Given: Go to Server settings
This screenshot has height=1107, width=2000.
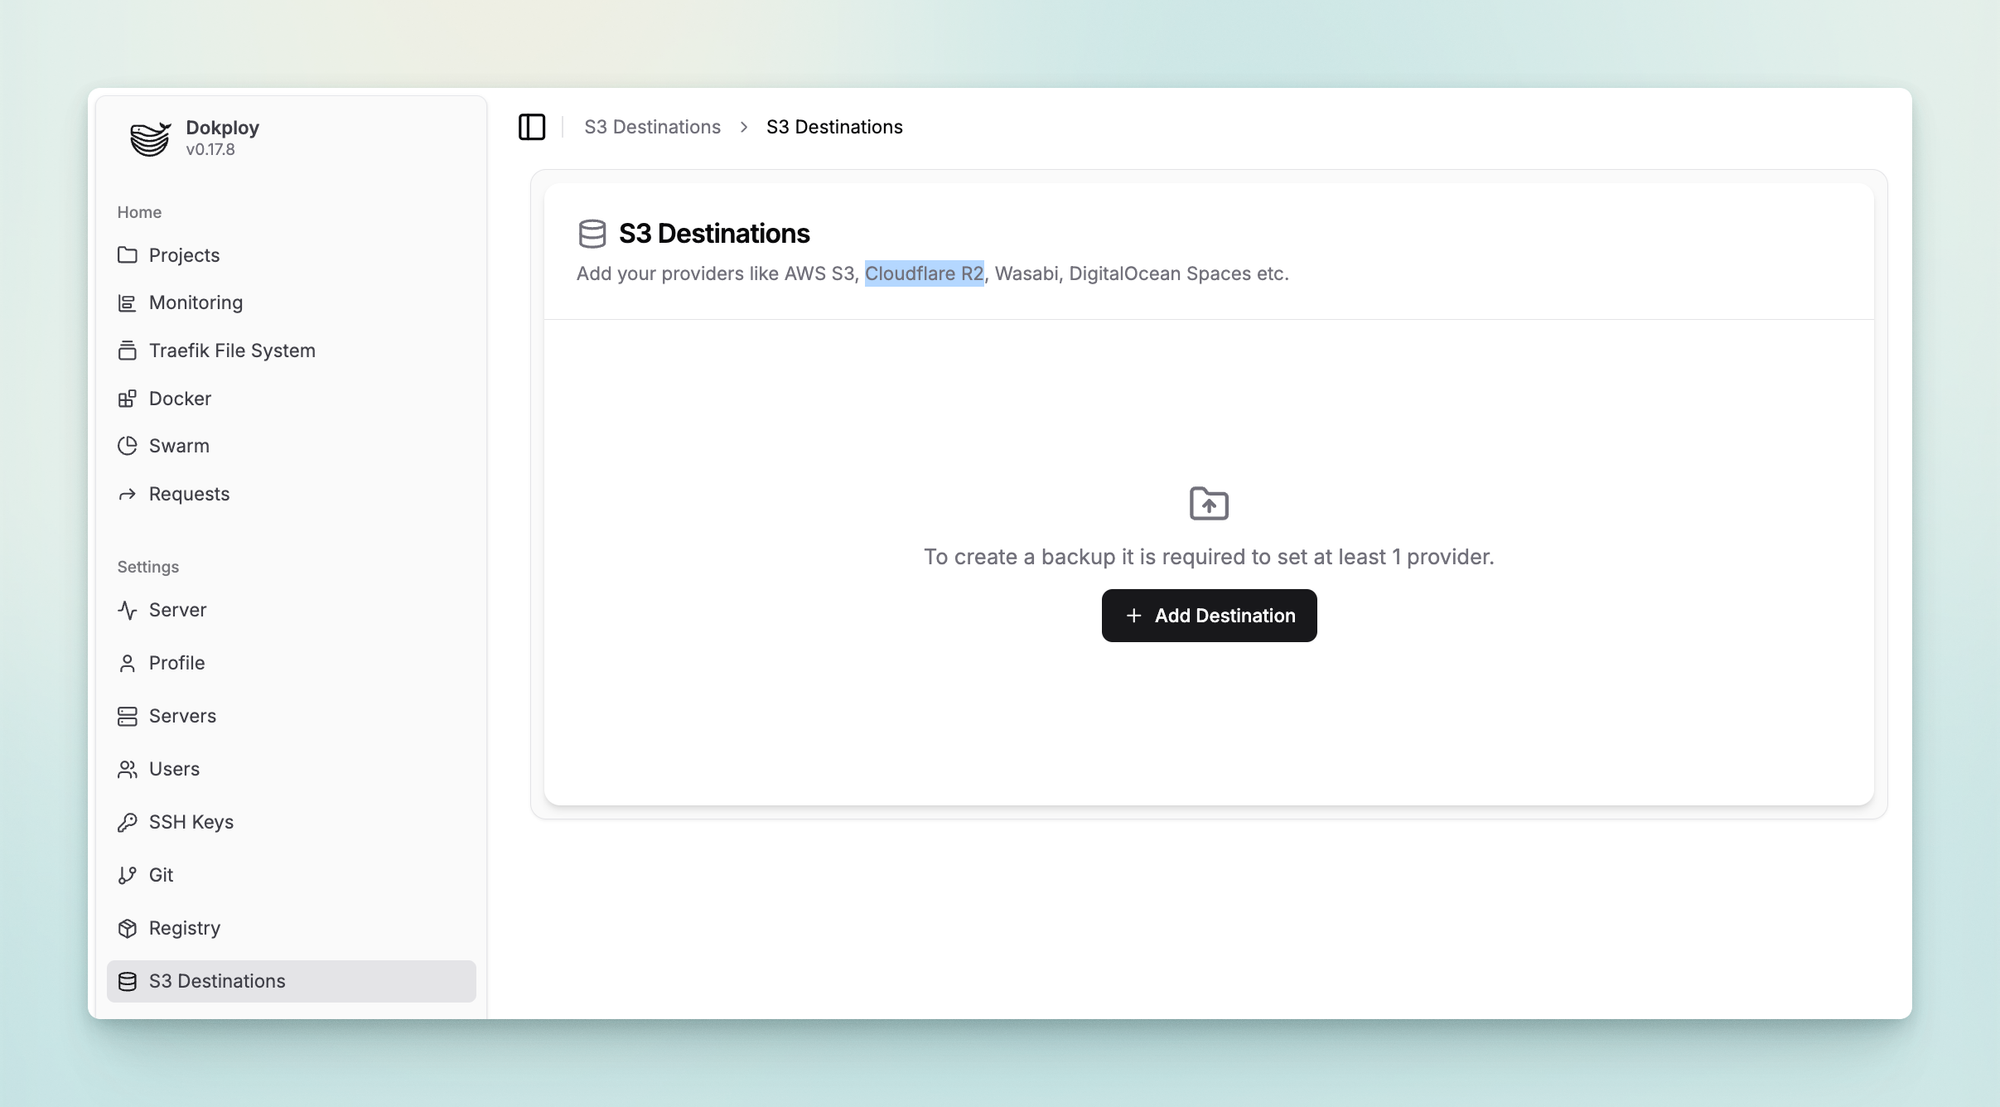Looking at the screenshot, I should click(177, 610).
